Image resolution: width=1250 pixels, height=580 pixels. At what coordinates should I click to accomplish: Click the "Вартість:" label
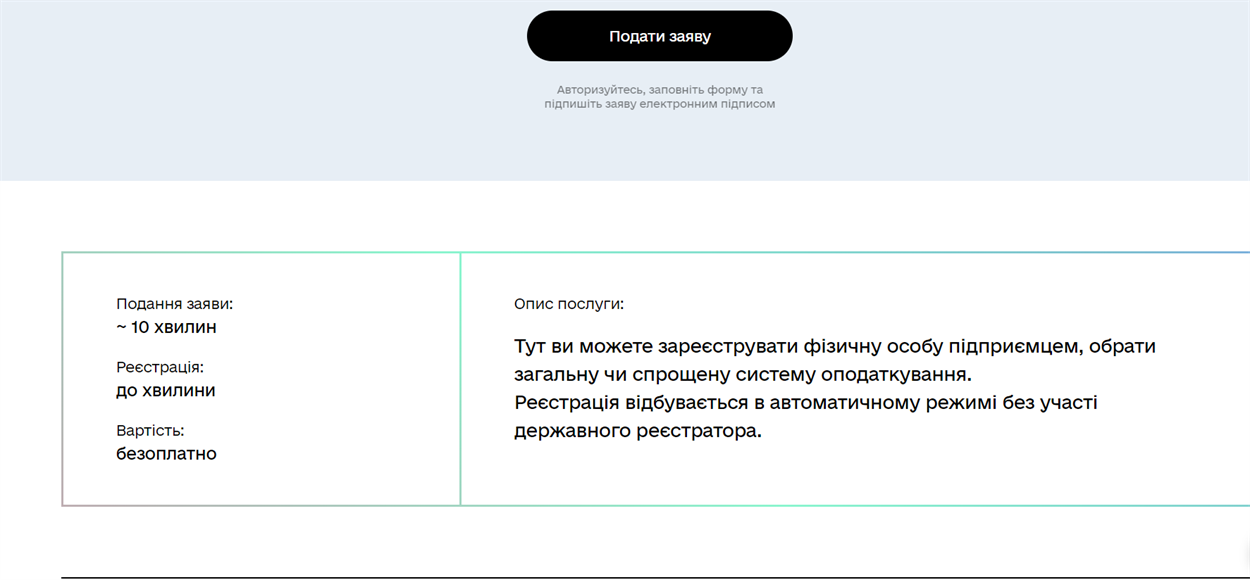150,430
